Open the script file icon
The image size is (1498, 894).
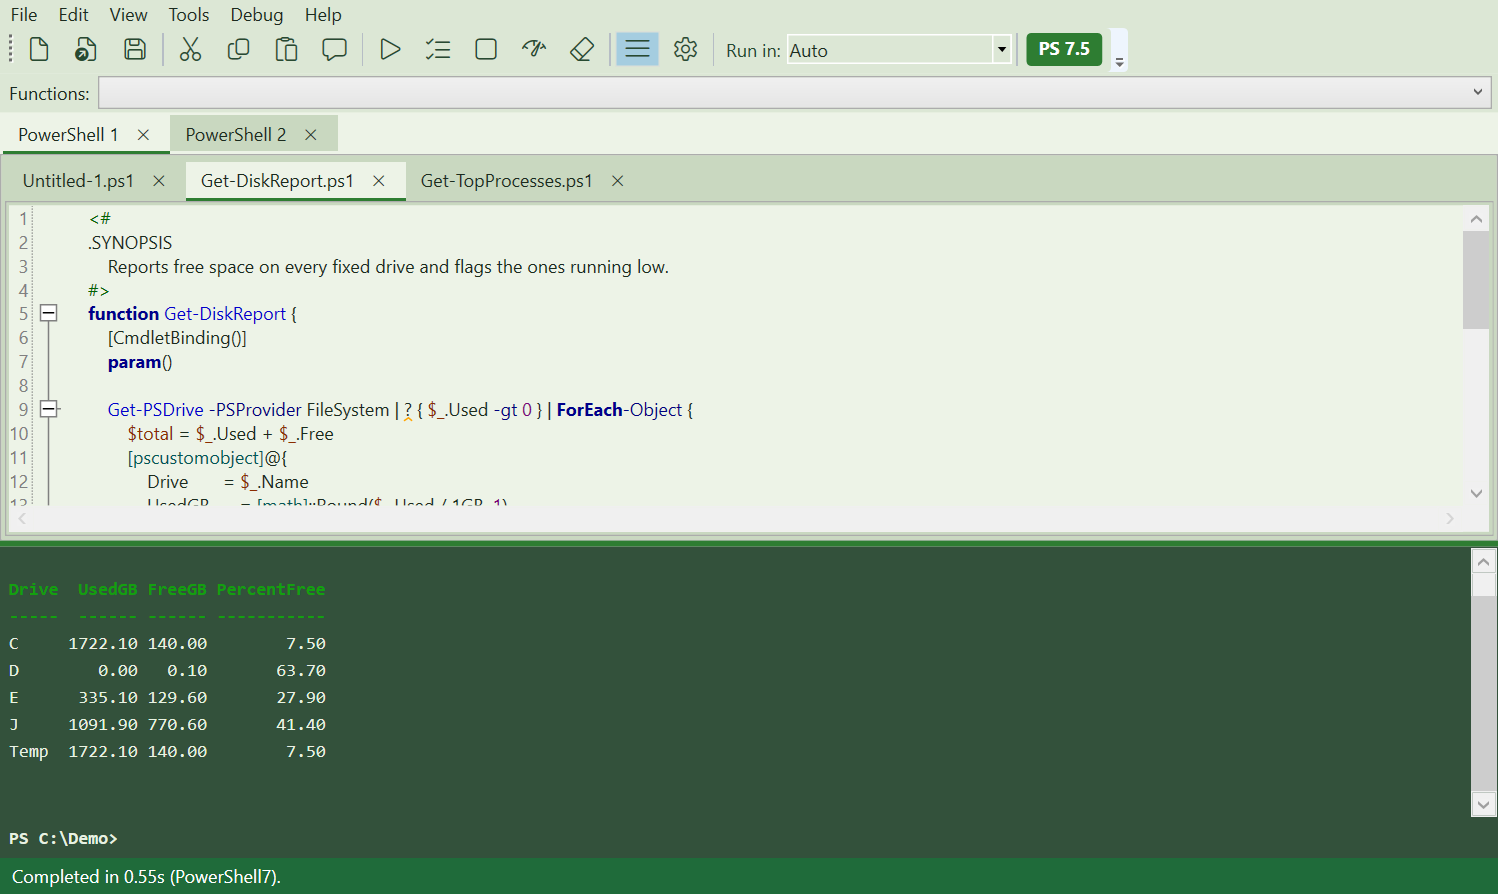86,49
